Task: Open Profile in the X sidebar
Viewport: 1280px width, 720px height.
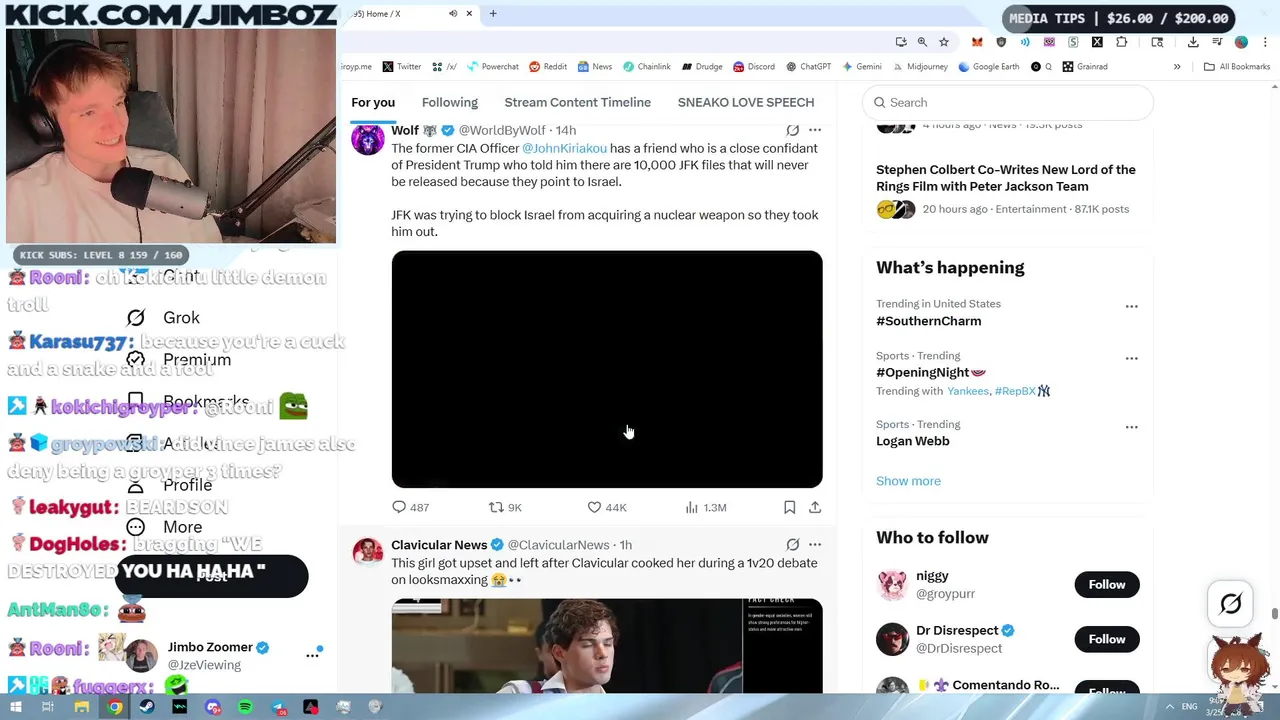Action: 170,485
